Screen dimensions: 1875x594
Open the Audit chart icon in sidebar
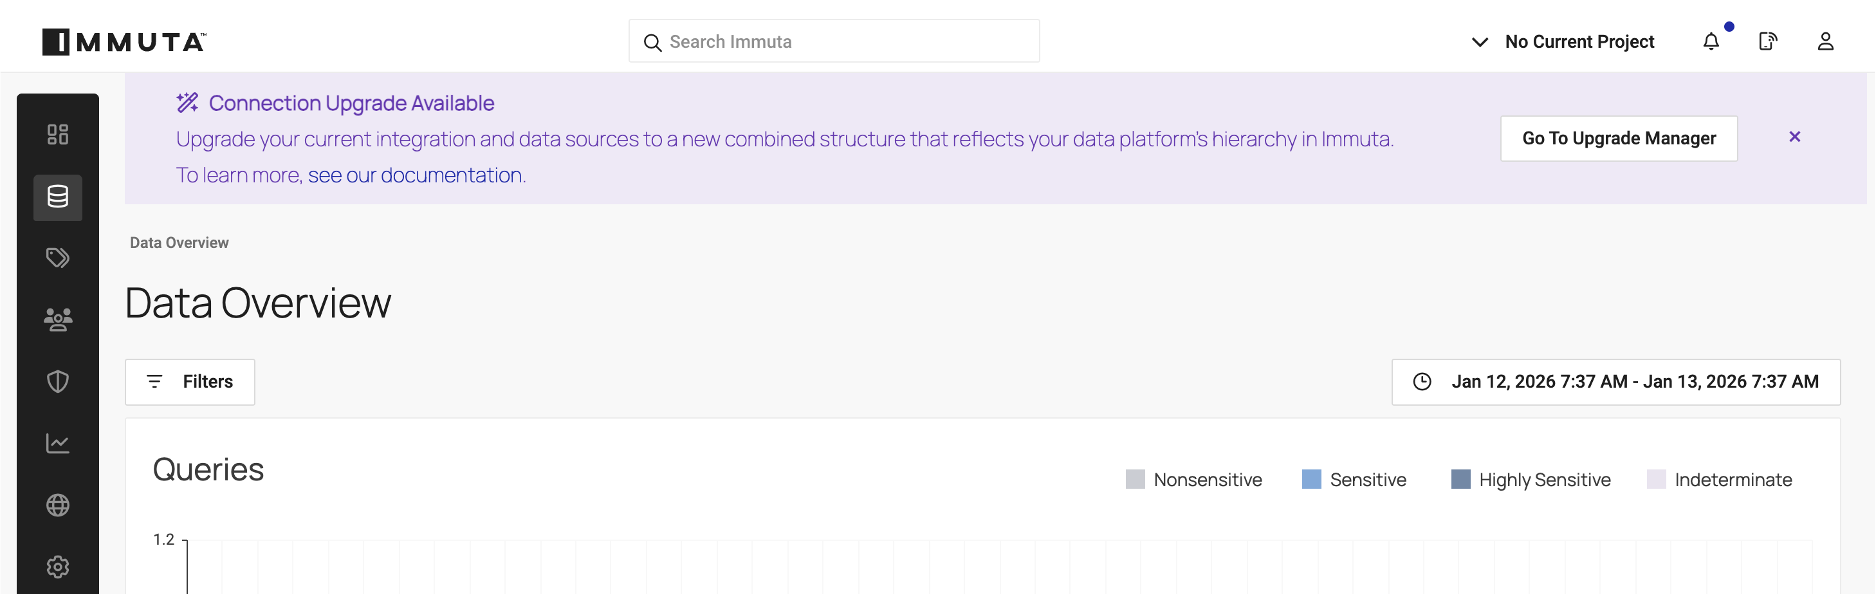pos(58,443)
